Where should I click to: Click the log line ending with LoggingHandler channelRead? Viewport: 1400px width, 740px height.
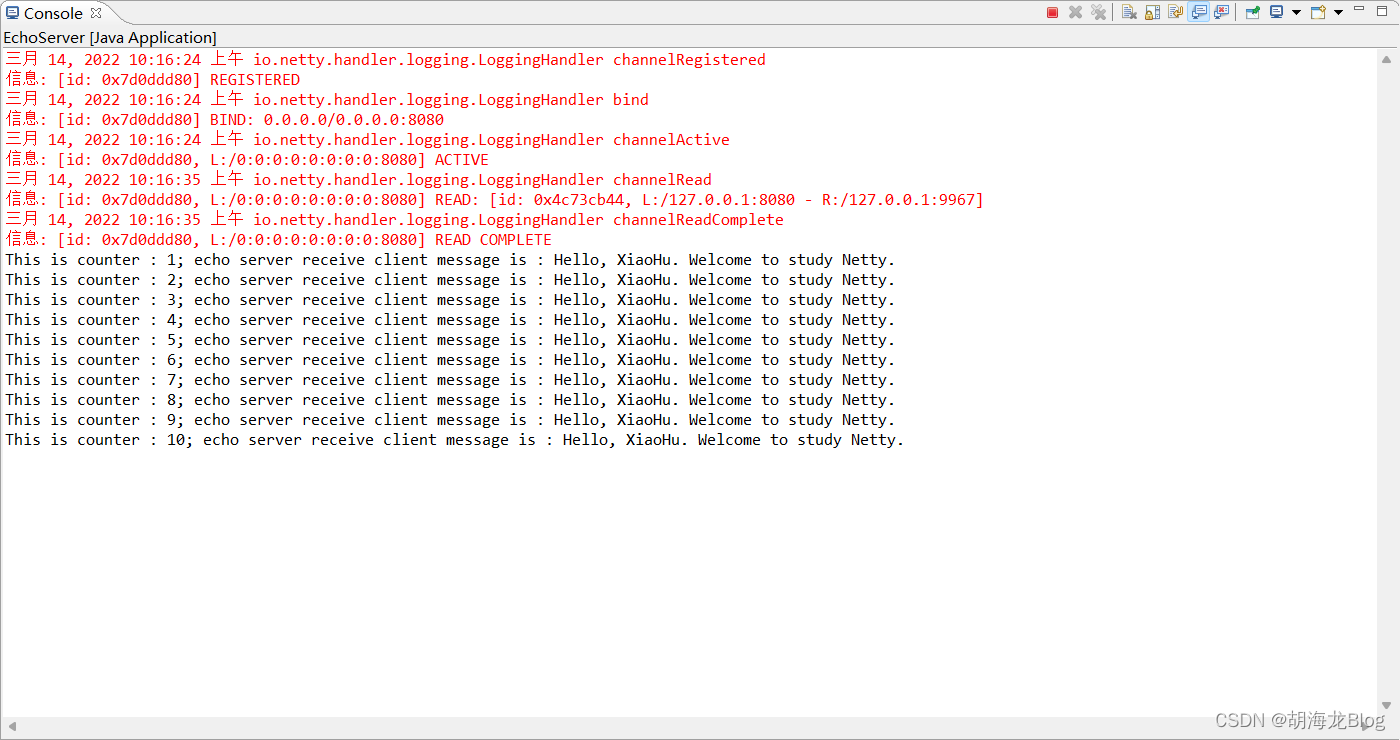[x=359, y=180]
